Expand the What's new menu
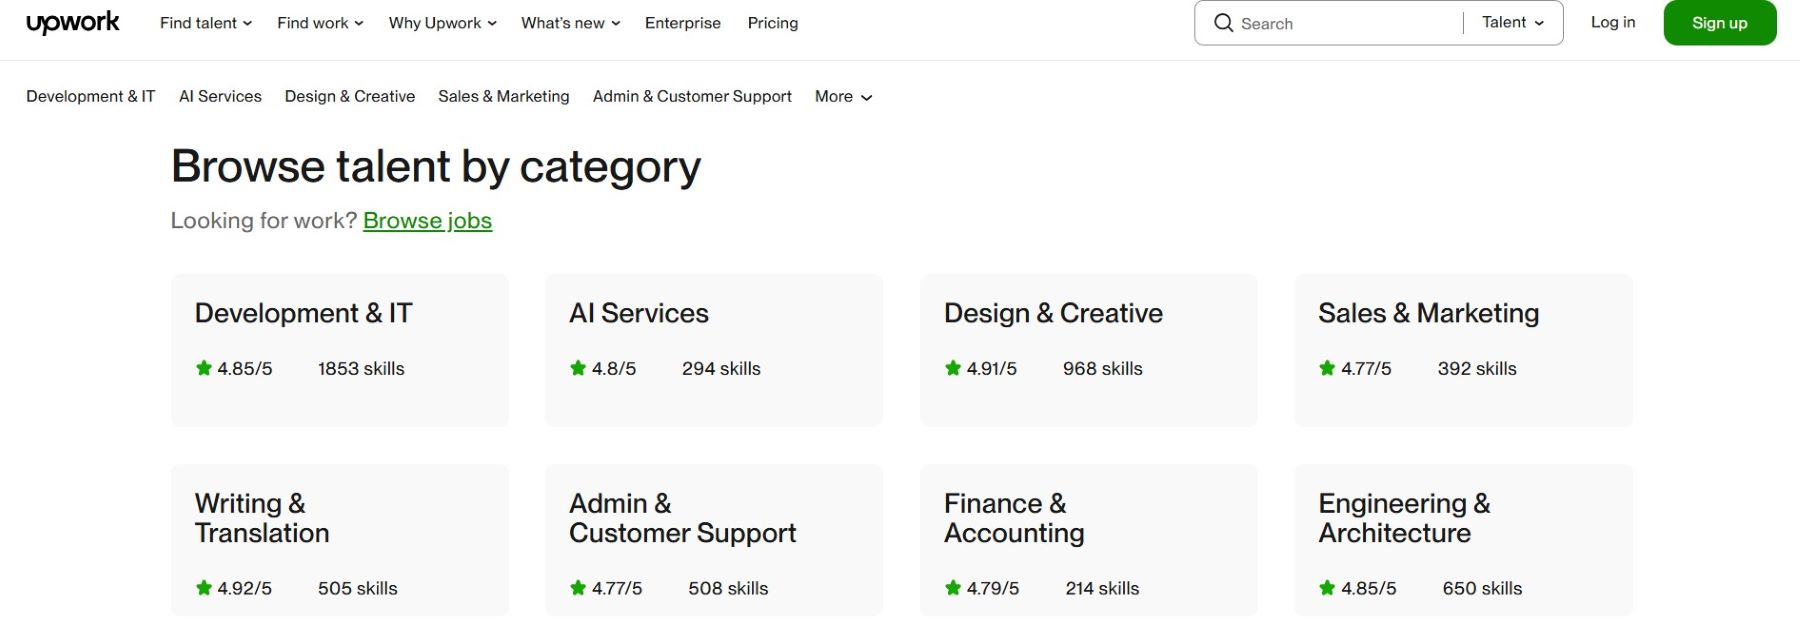 (x=569, y=22)
